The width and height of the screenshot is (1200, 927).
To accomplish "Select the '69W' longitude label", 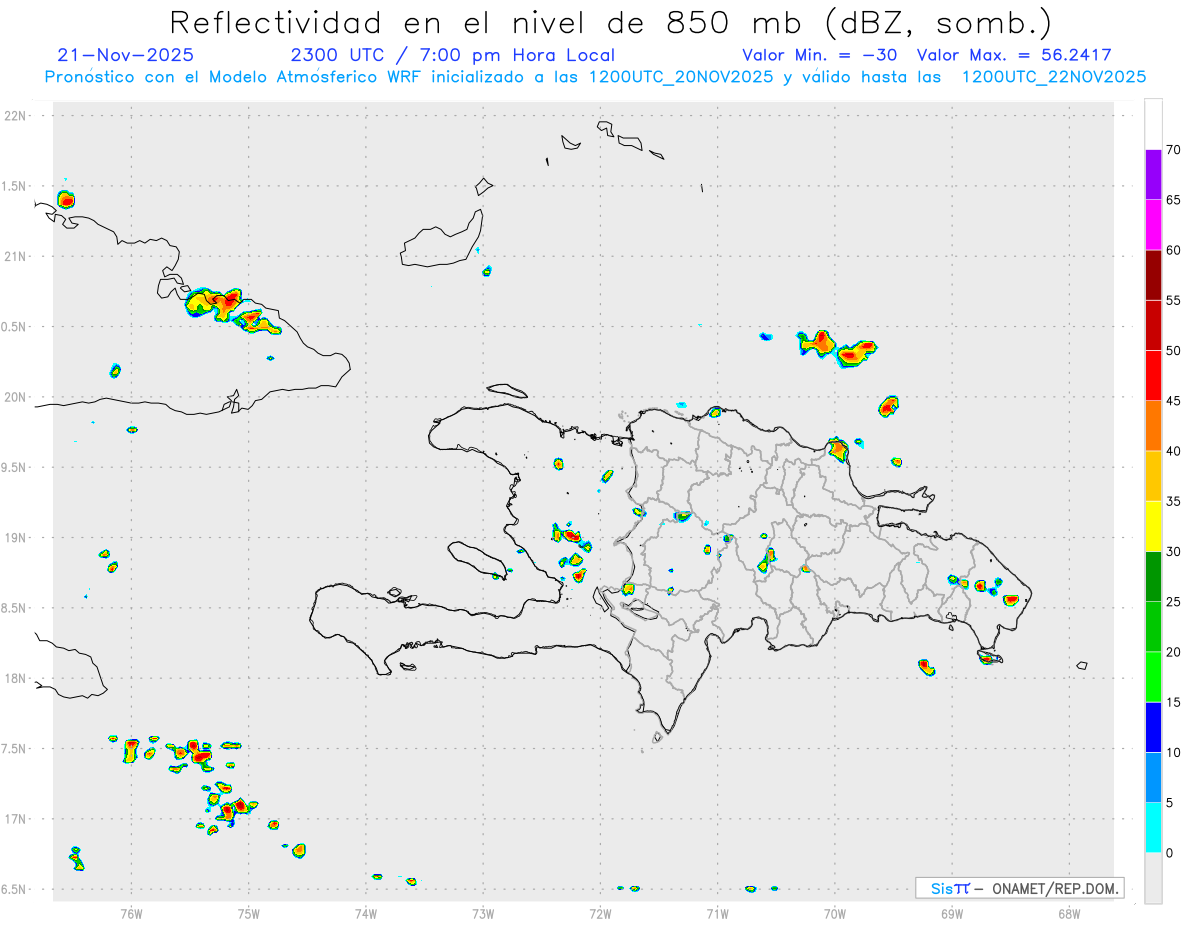I will pos(952,913).
